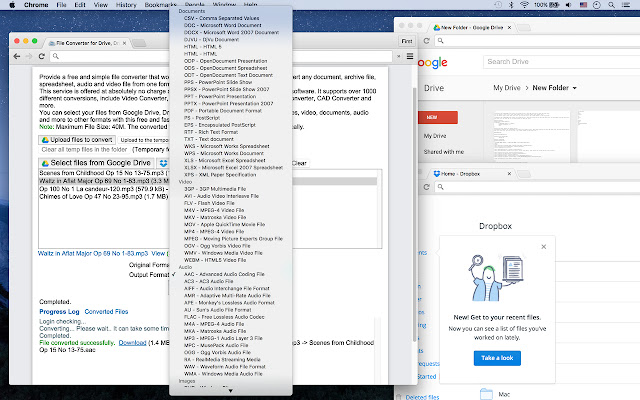Click the Bluetooth icon in menu bar
This screenshot has width=640, height=400.
(511, 5)
